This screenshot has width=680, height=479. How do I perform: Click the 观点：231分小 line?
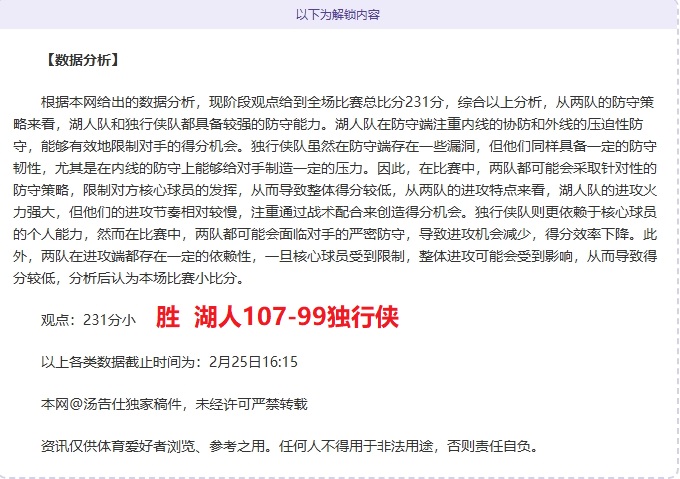(88, 320)
